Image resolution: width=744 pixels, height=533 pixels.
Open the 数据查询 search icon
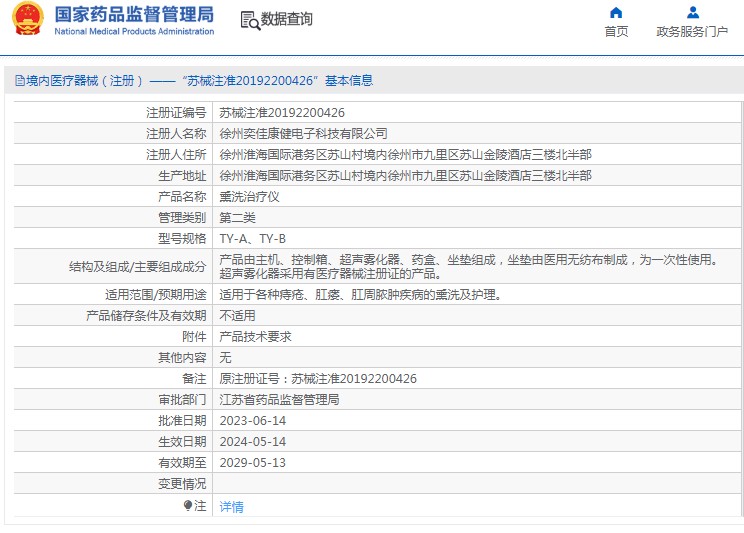click(250, 20)
